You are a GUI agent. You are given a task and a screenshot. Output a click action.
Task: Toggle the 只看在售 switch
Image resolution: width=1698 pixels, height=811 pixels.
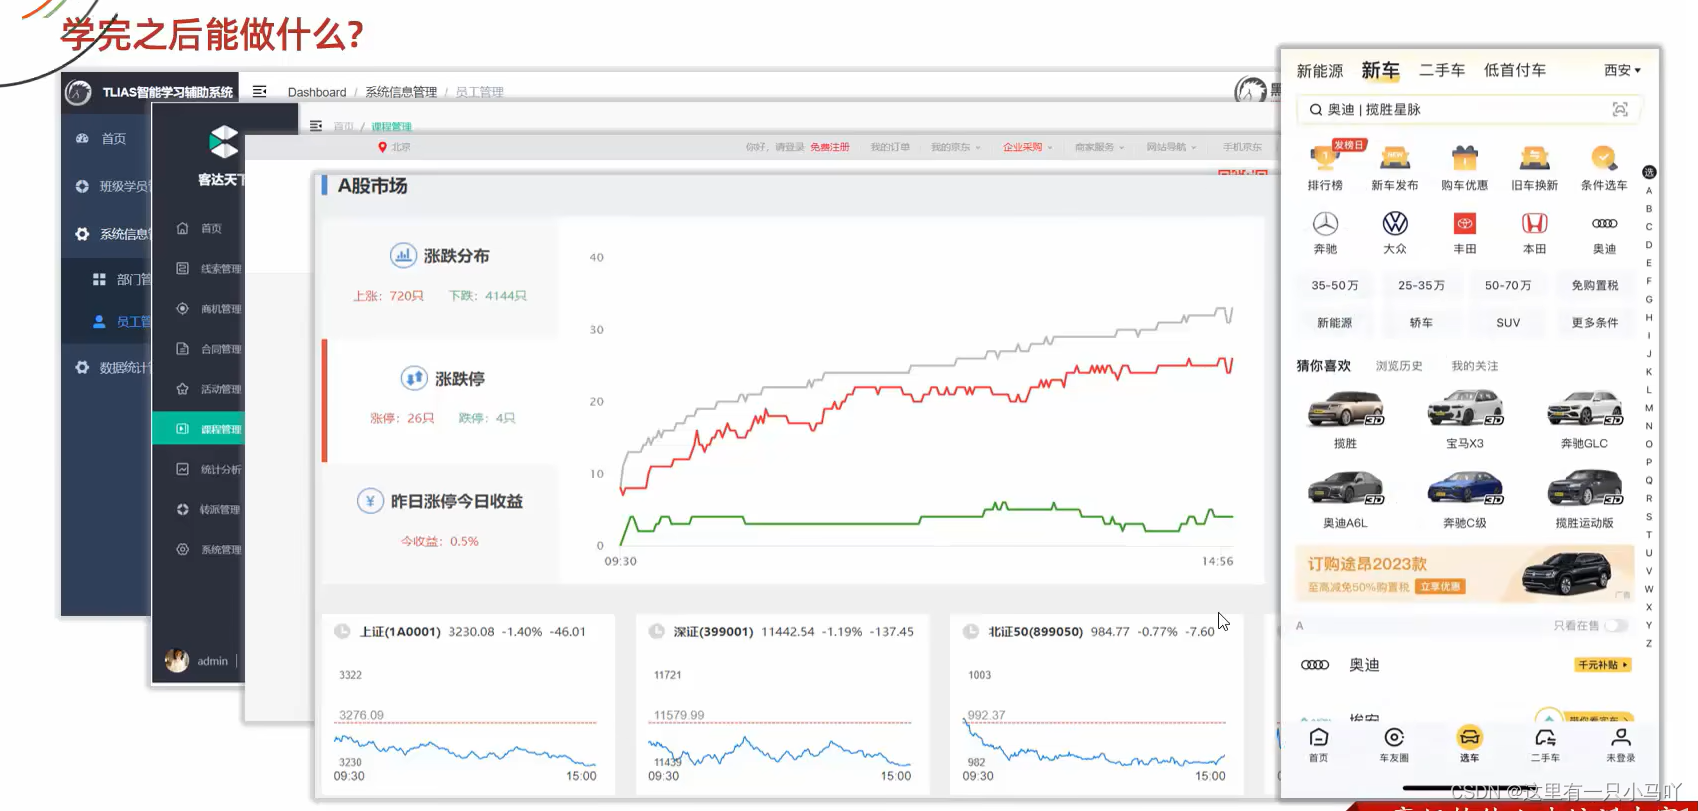click(x=1616, y=626)
